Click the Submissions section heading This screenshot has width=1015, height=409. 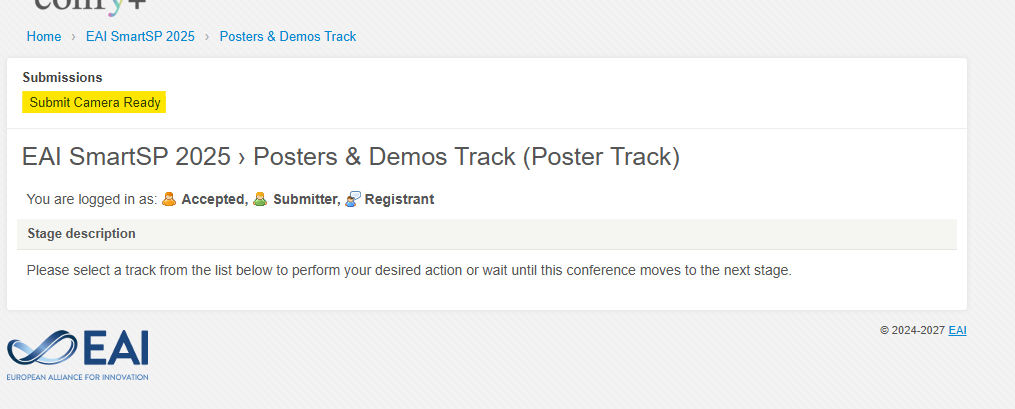(x=62, y=77)
